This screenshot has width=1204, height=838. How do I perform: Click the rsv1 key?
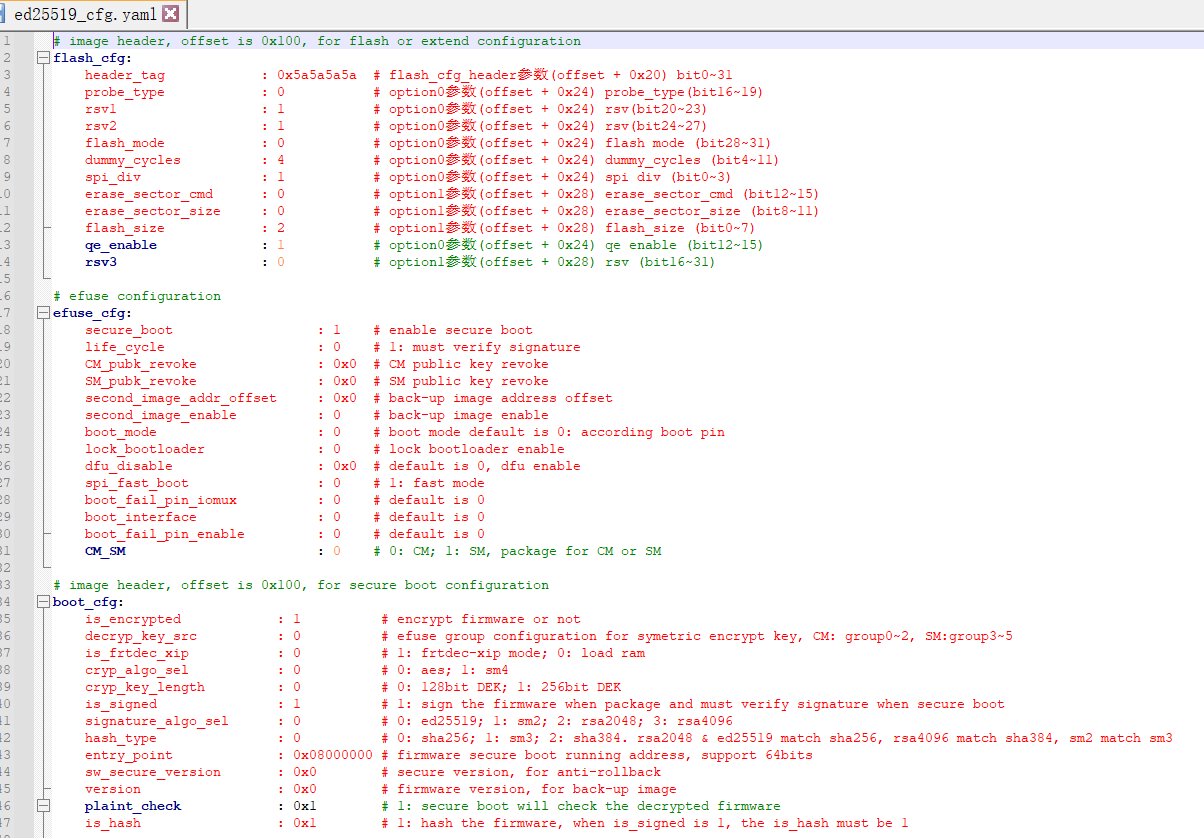click(x=101, y=109)
